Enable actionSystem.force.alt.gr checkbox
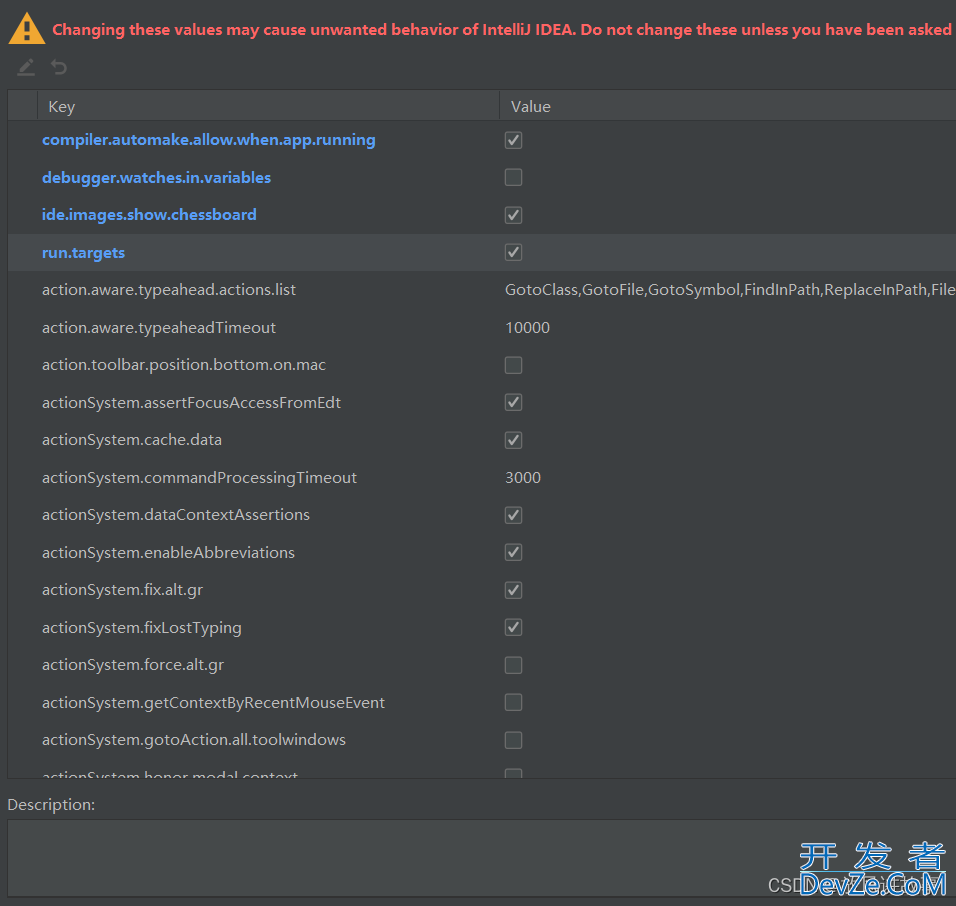956x906 pixels. [513, 665]
